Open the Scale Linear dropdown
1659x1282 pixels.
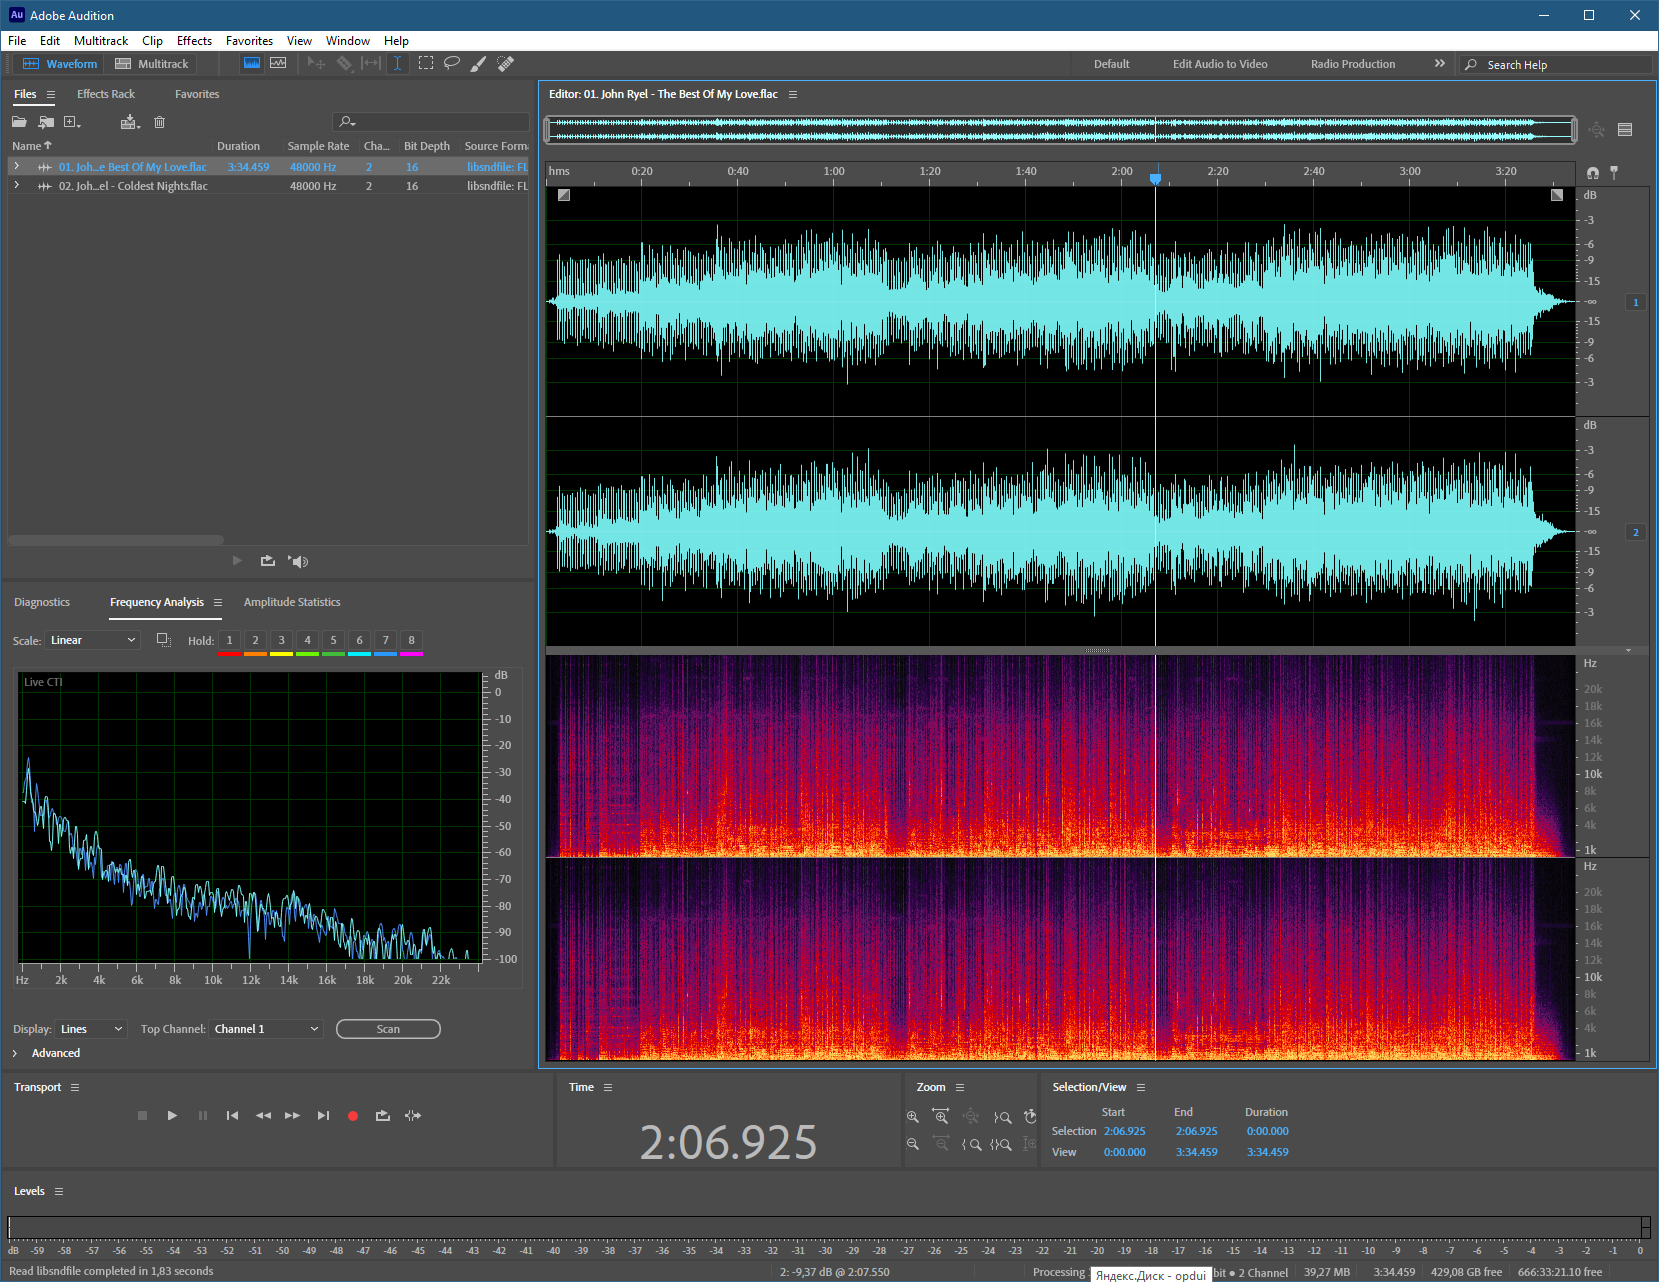point(93,640)
